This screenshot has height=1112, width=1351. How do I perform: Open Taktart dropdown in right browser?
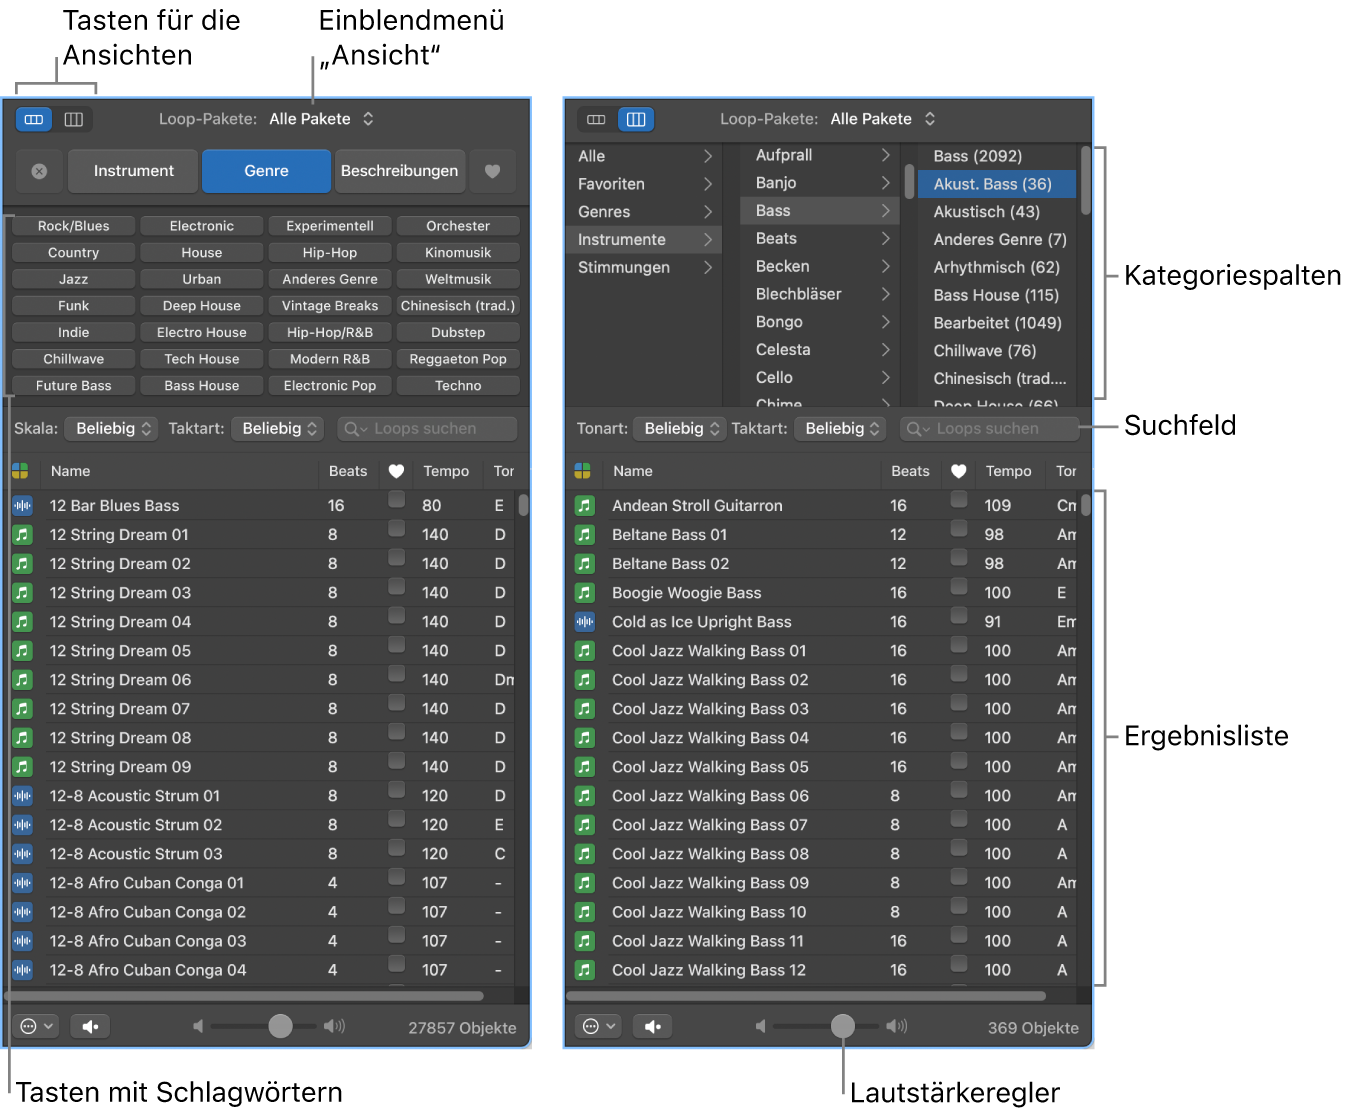click(x=841, y=428)
